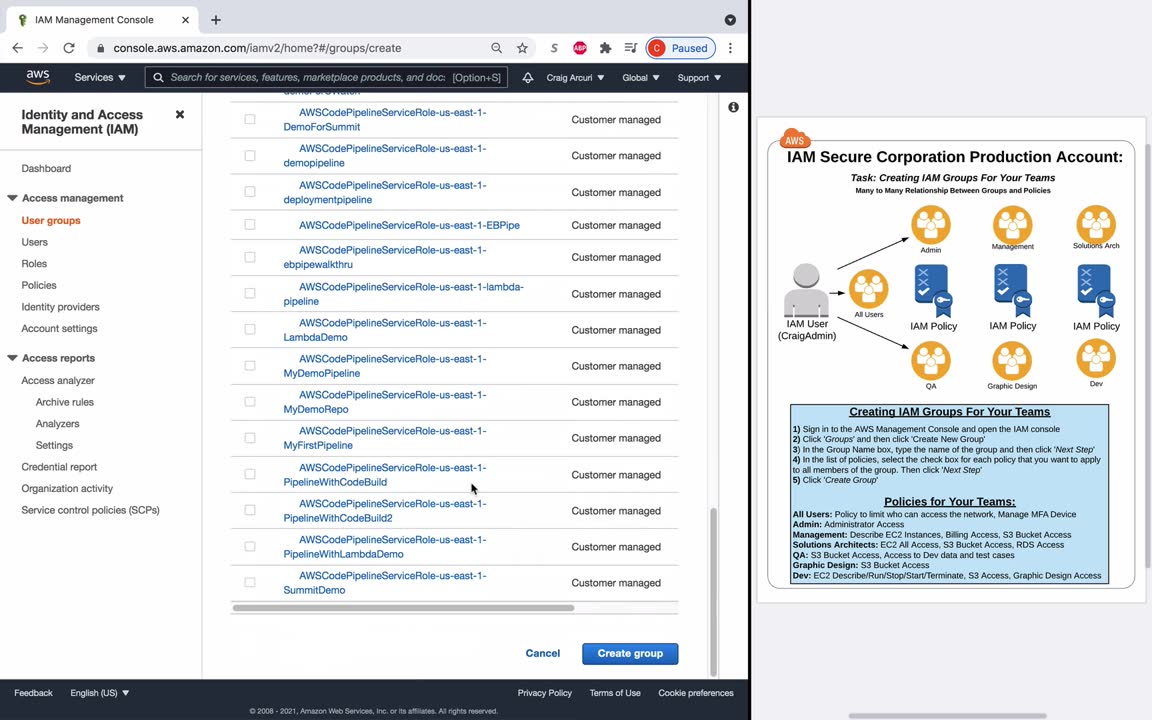This screenshot has width=1152, height=720.
Task: Open Credential report in the sidebar
Action: (x=60, y=467)
